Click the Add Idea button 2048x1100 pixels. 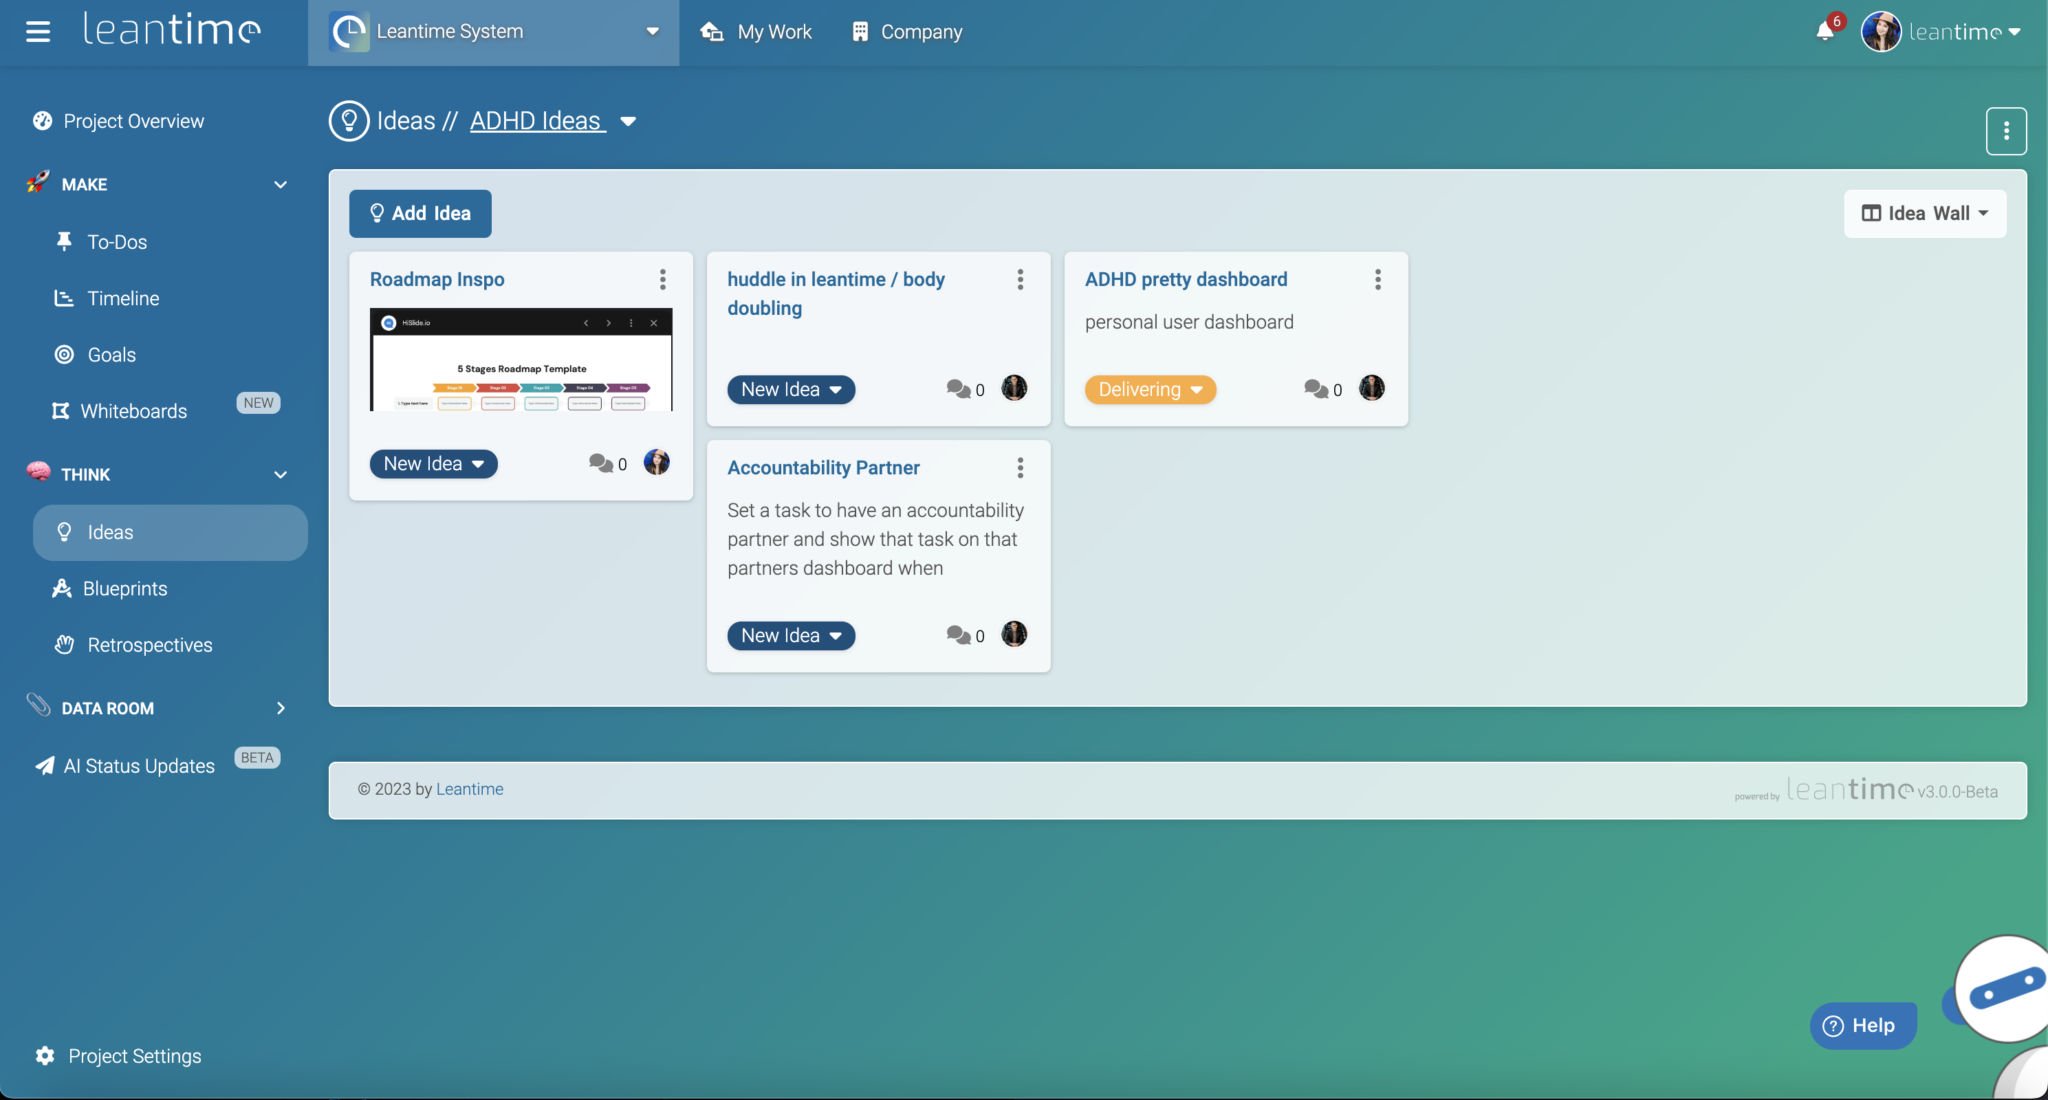[419, 213]
